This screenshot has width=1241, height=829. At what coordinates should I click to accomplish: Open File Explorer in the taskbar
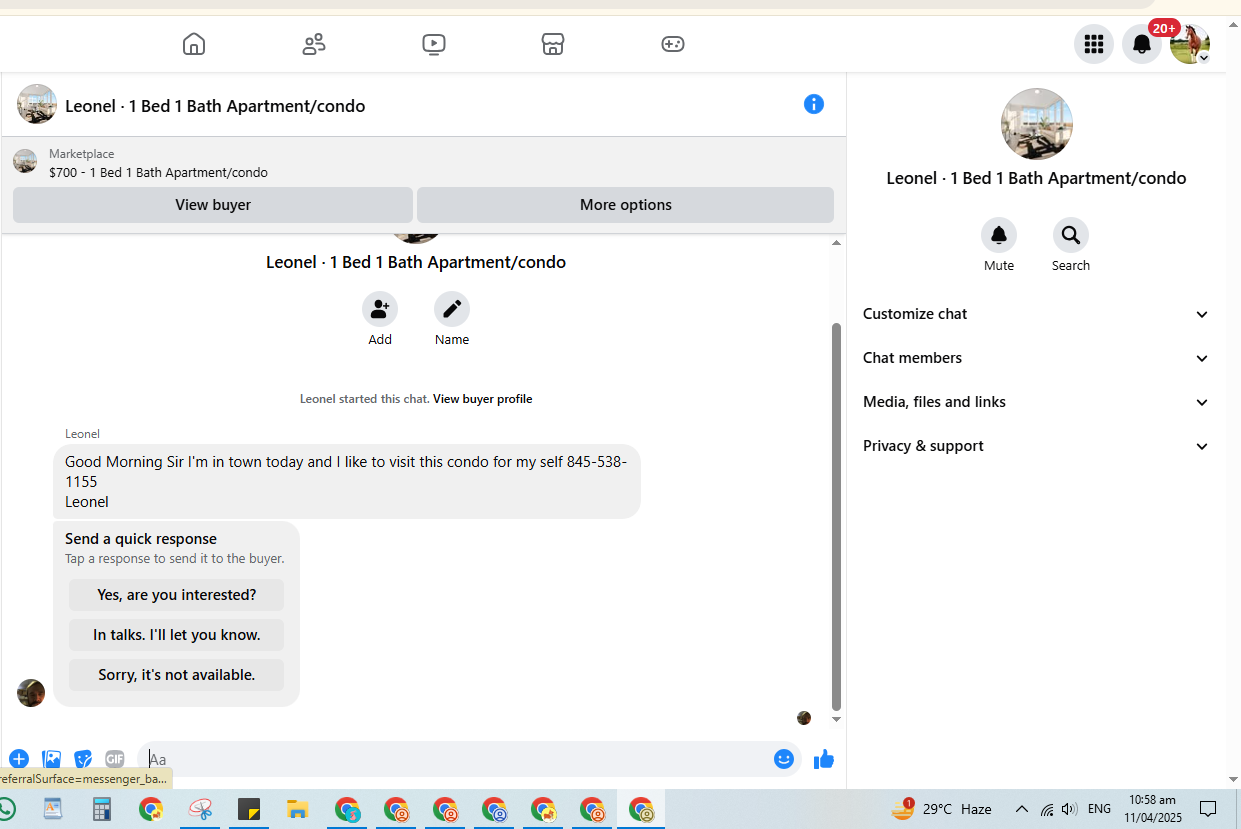click(x=298, y=809)
